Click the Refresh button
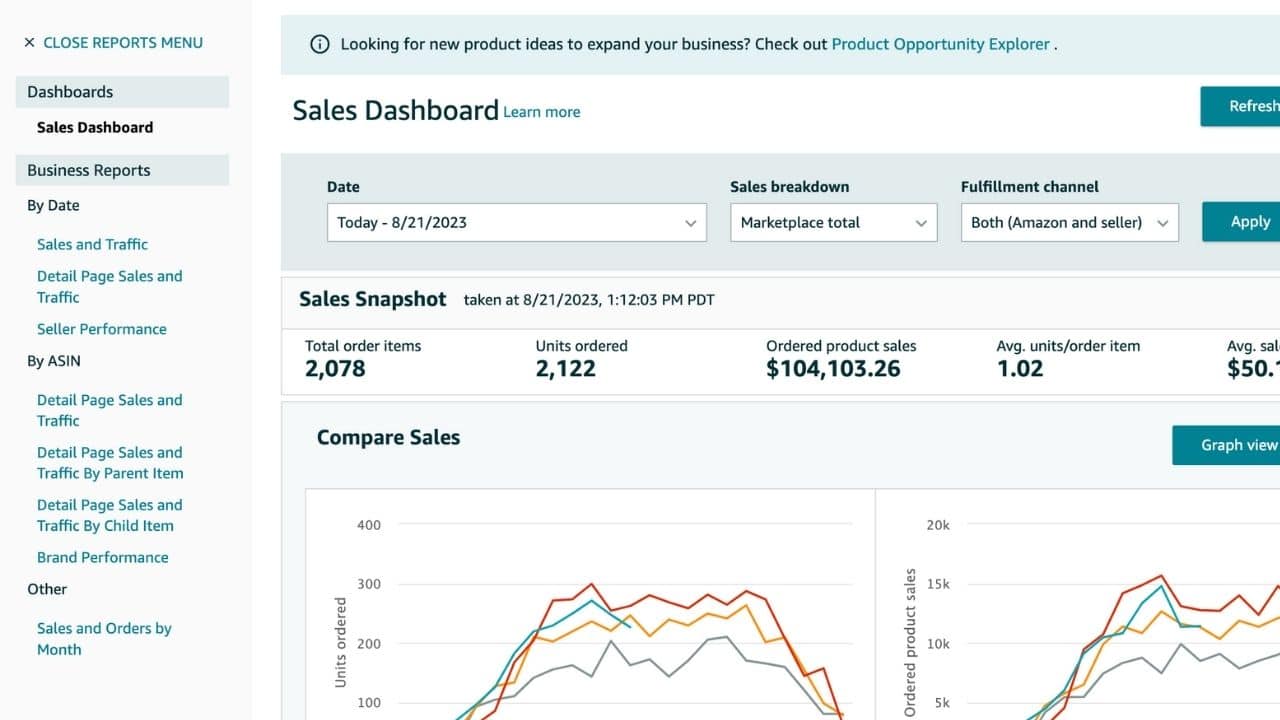This screenshot has width=1280, height=720. (1244, 106)
